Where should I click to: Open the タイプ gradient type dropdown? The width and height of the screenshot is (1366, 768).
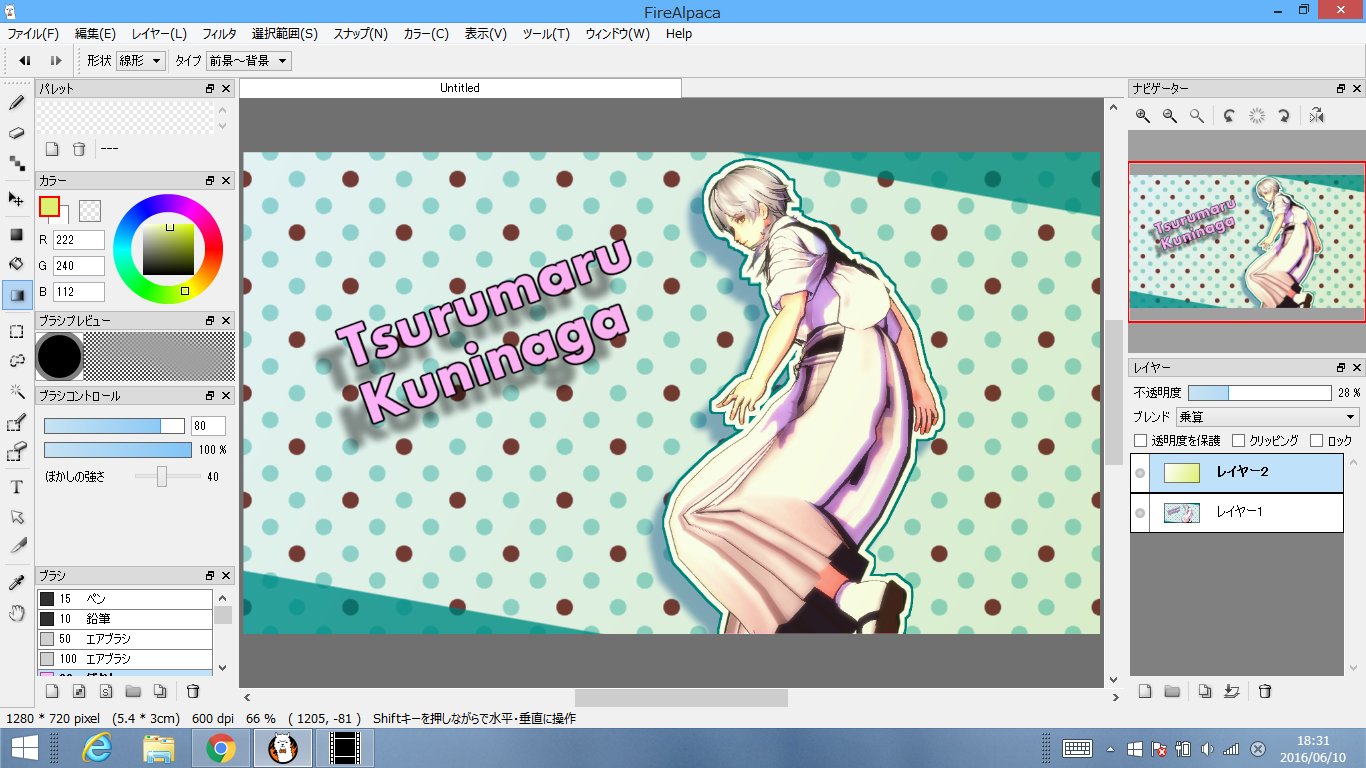tap(248, 61)
